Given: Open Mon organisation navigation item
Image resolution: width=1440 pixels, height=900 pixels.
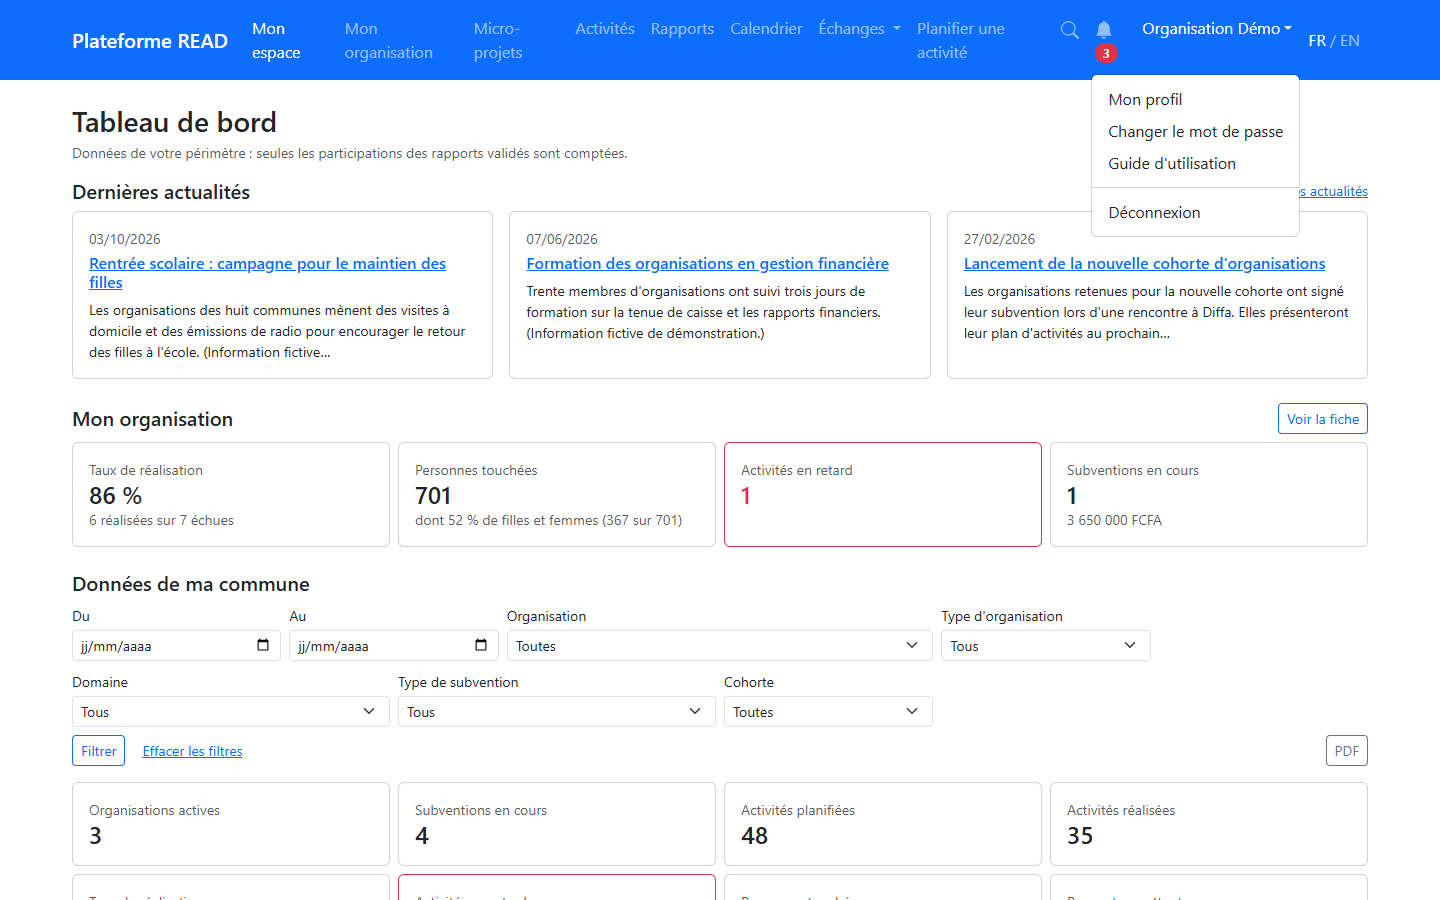Looking at the screenshot, I should pyautogui.click(x=389, y=41).
